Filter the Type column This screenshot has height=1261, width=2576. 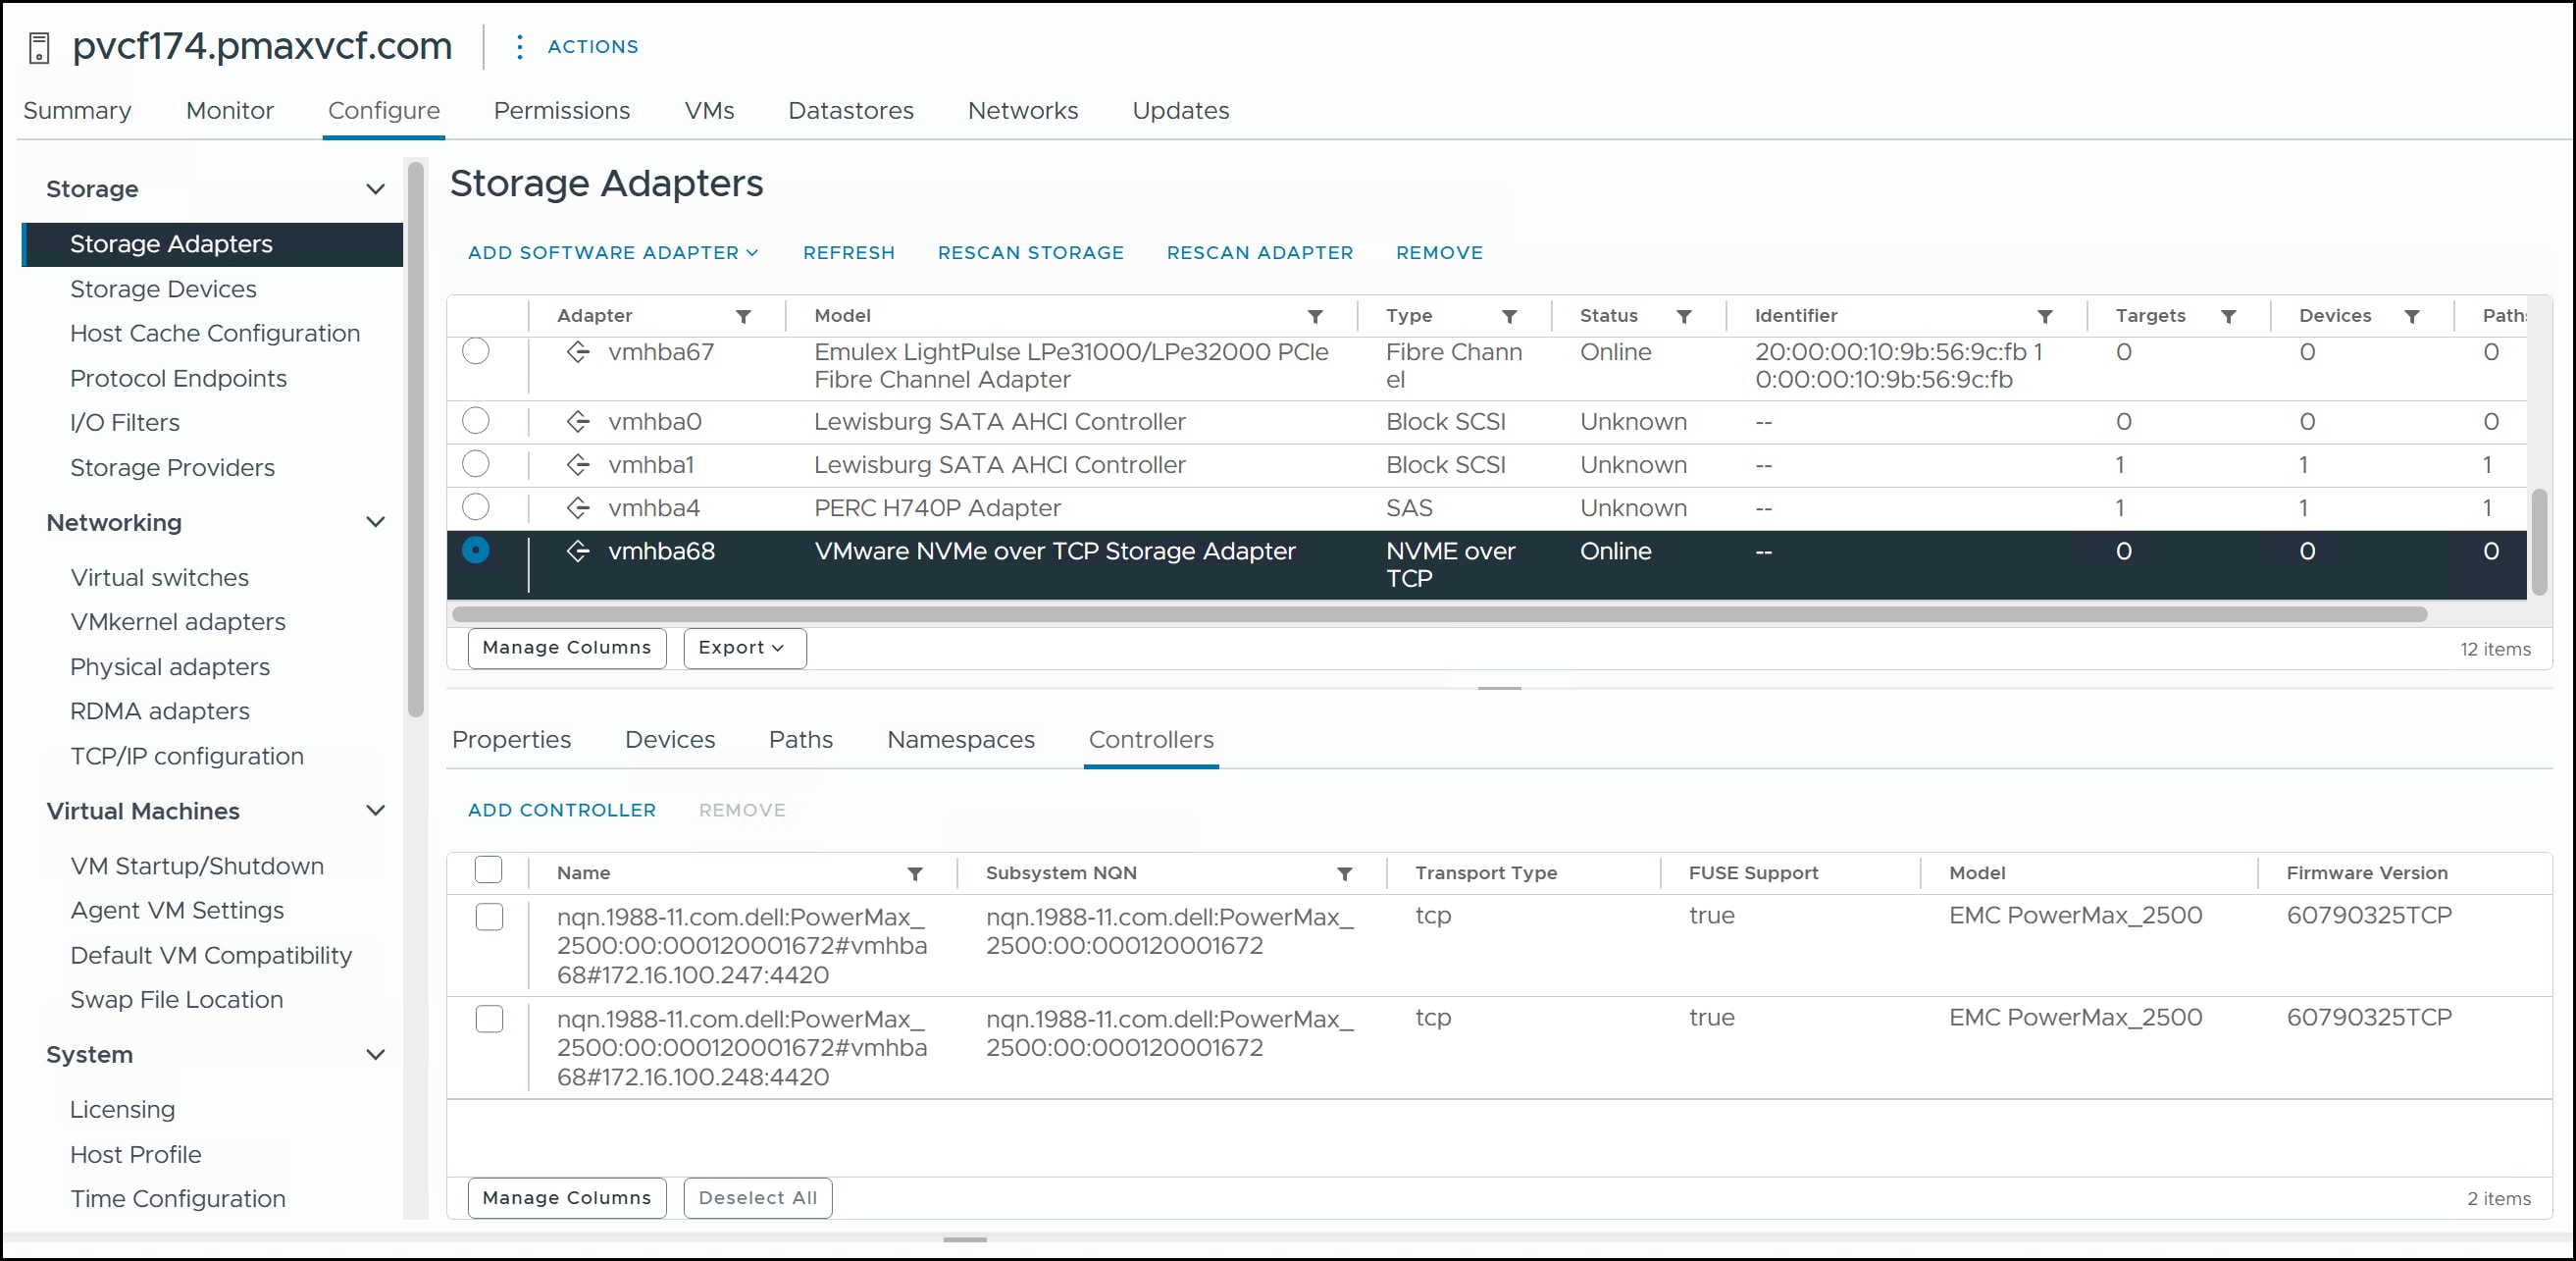(x=1509, y=316)
